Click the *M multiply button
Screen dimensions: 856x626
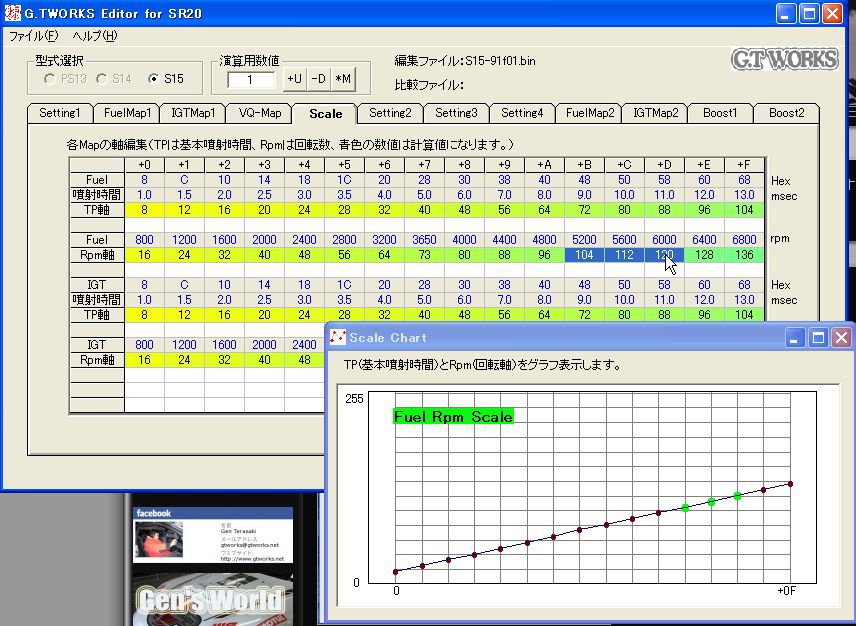coord(343,79)
